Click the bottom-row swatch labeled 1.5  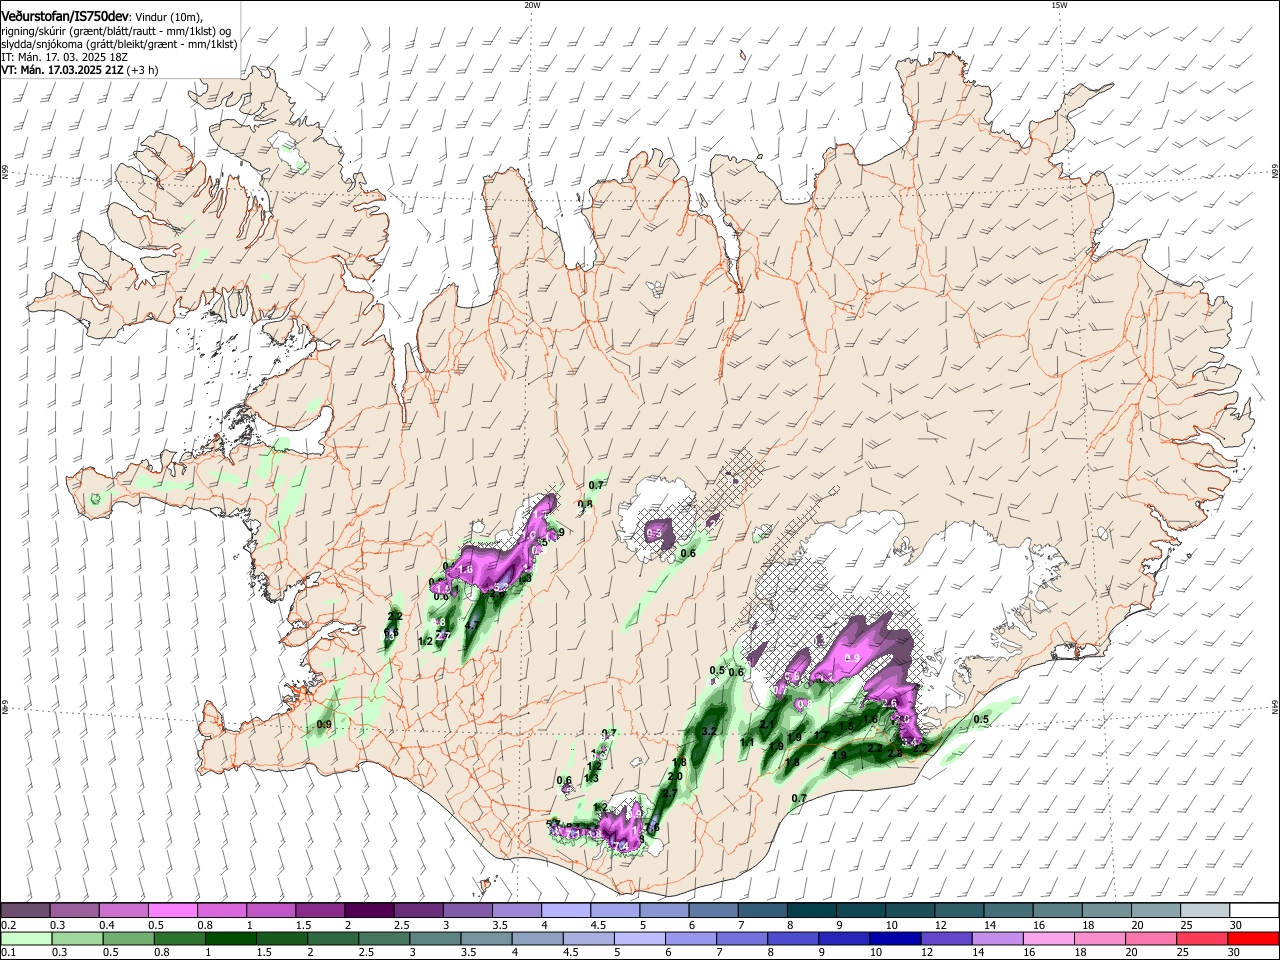282,939
